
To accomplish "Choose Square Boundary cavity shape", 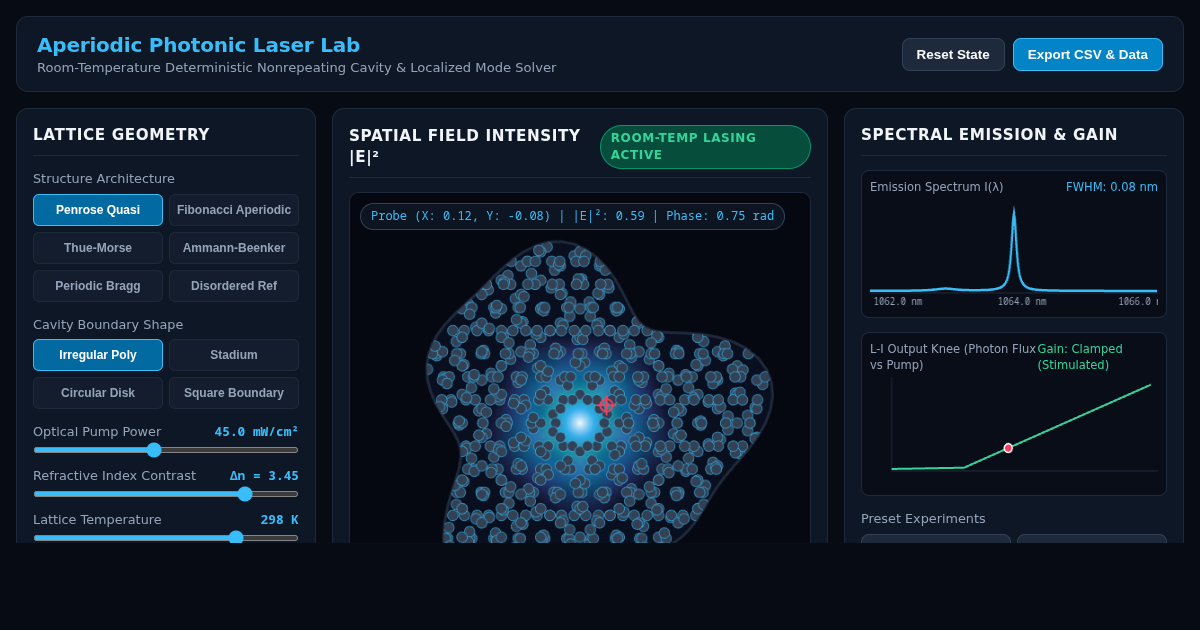I will point(234,393).
